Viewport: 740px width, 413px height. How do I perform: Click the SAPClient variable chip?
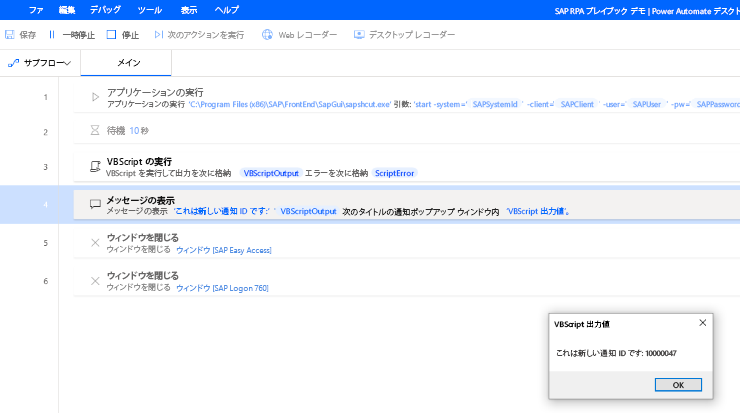[x=577, y=104]
